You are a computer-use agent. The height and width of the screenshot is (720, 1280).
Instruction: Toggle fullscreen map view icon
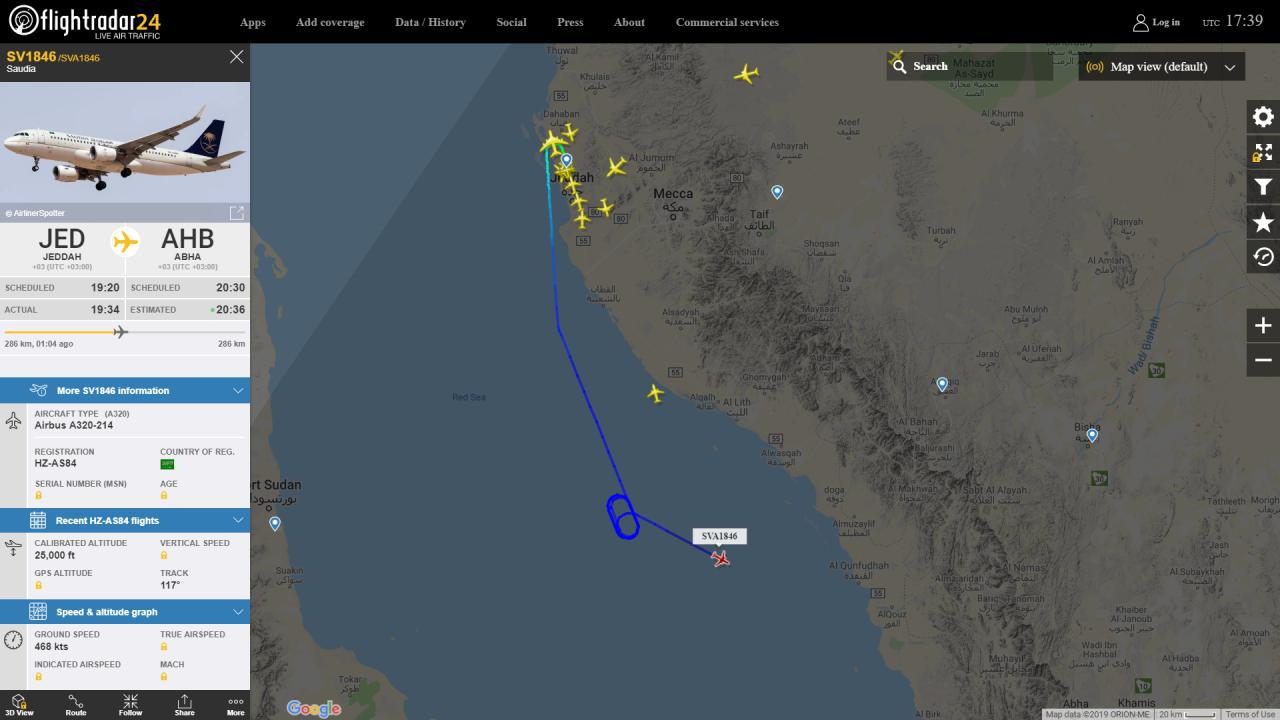(1263, 152)
